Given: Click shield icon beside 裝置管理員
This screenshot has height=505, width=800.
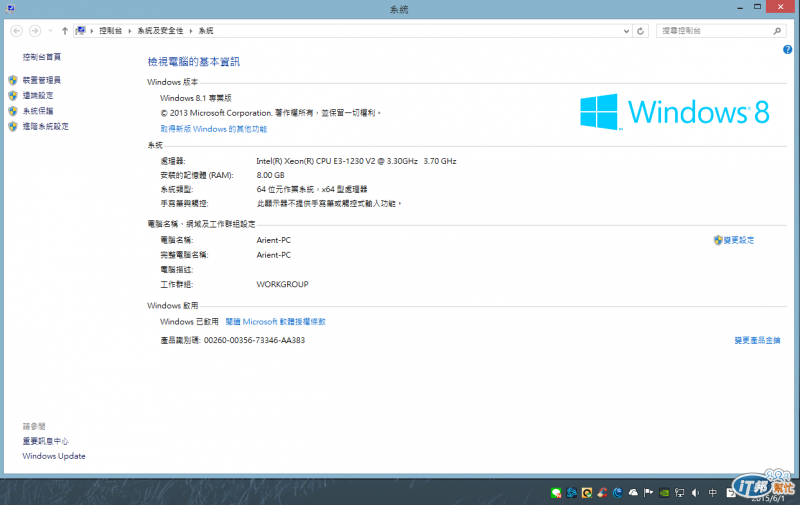Looking at the screenshot, I should pyautogui.click(x=13, y=80).
